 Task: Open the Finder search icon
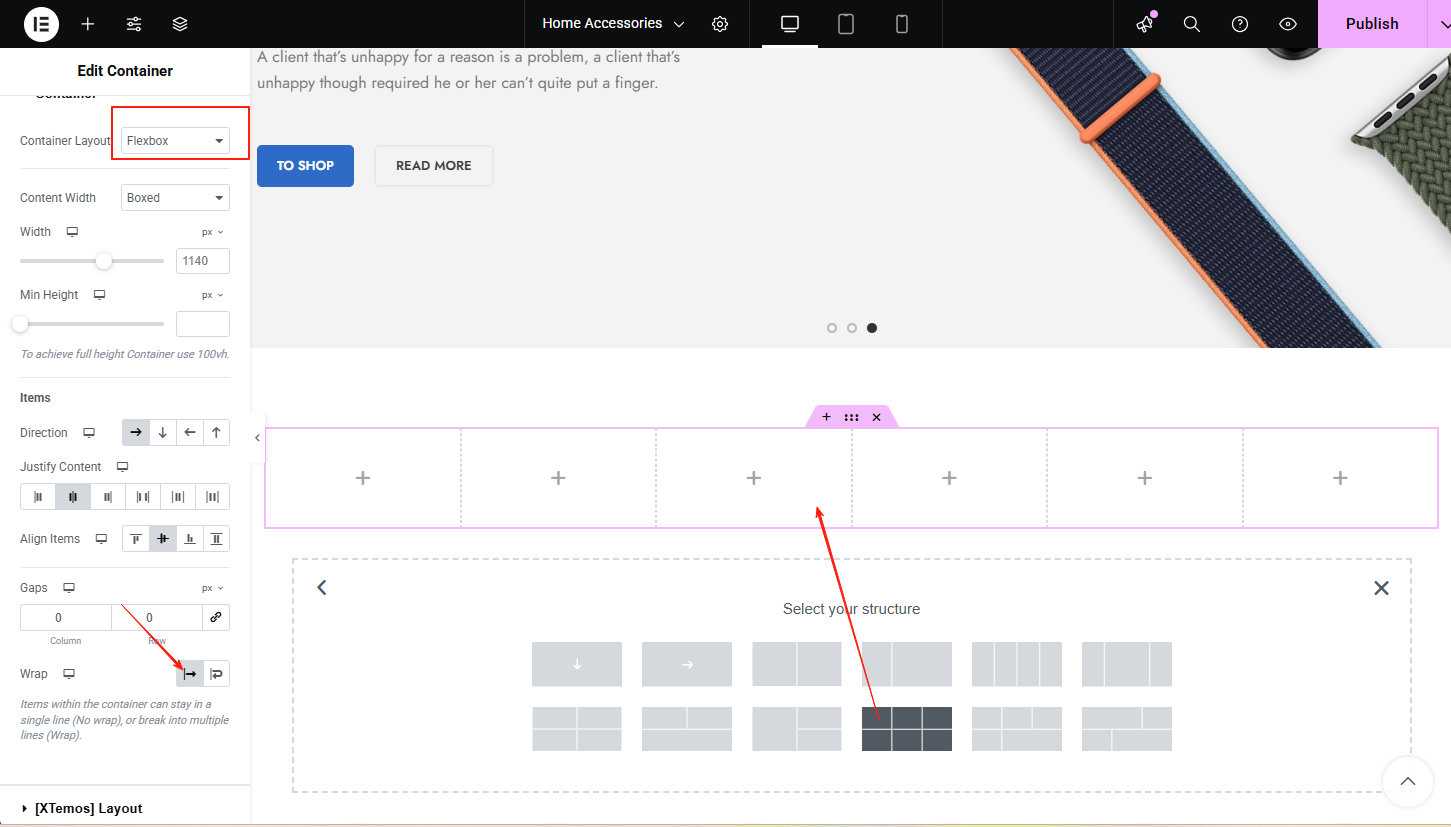point(1192,24)
